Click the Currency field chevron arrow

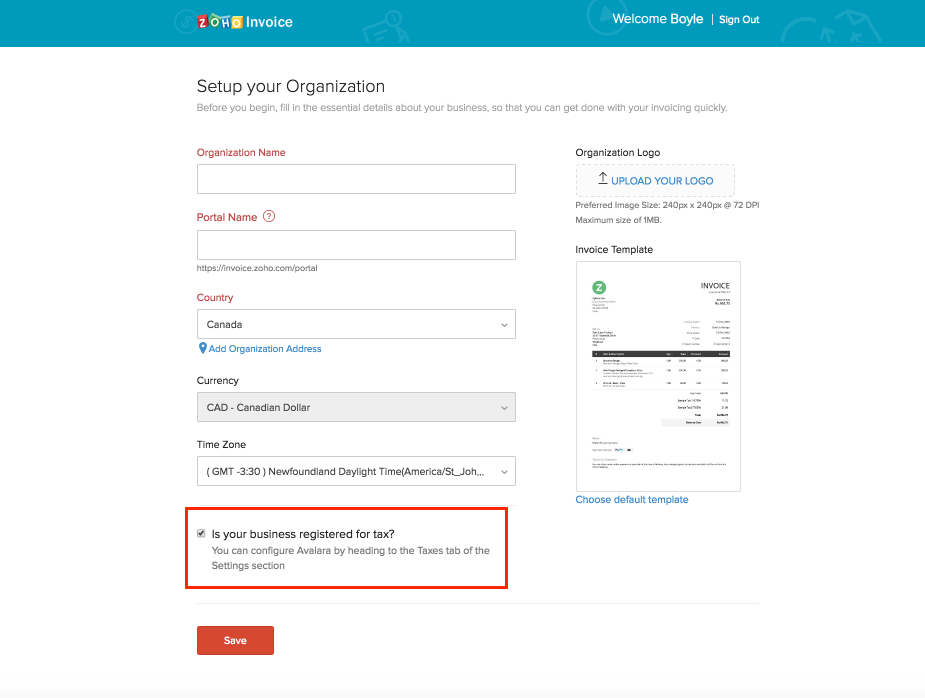tap(503, 407)
